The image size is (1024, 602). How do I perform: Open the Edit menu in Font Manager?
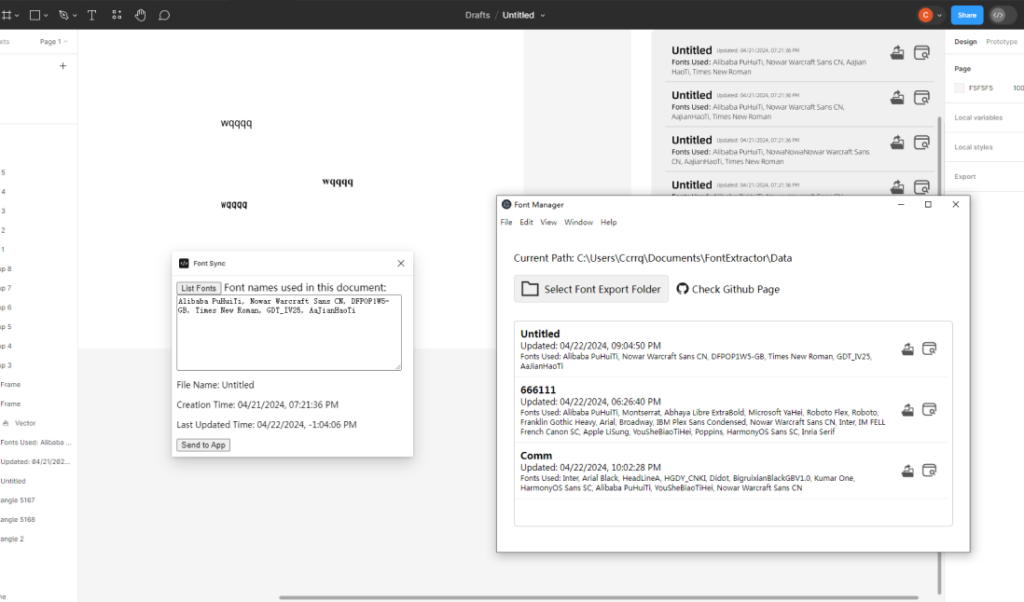click(526, 222)
